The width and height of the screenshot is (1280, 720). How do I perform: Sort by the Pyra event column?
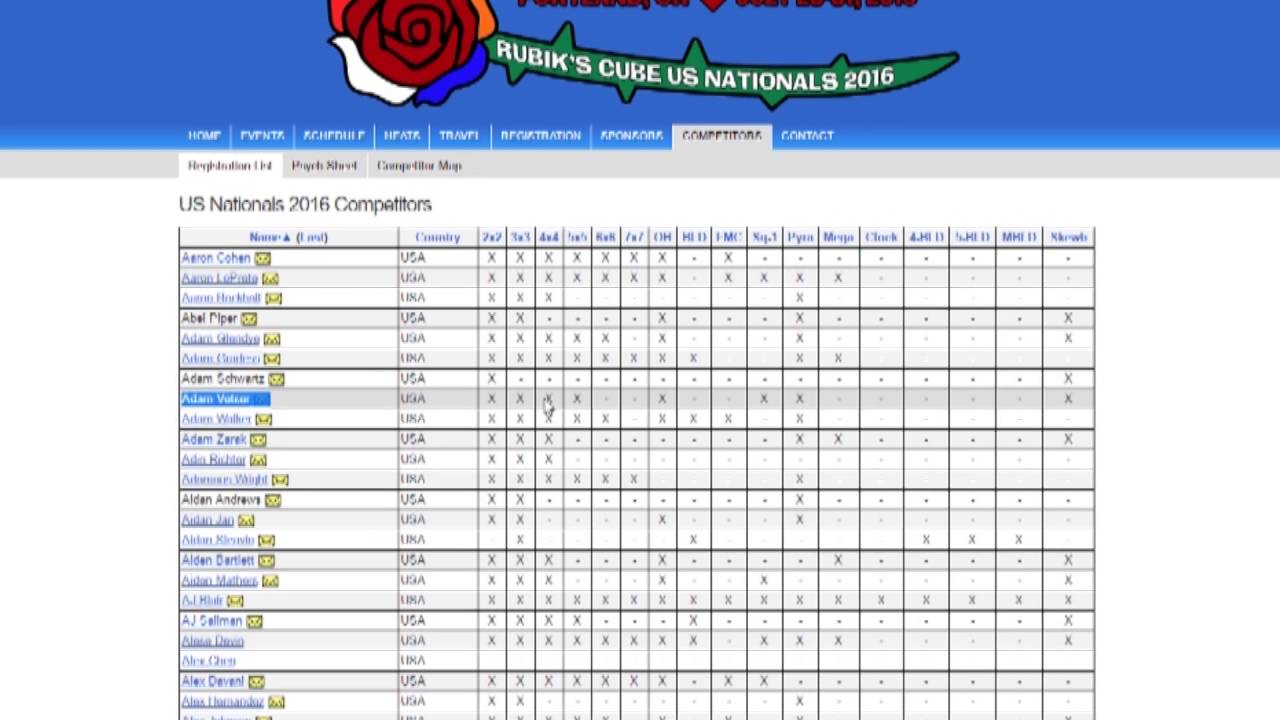click(799, 237)
